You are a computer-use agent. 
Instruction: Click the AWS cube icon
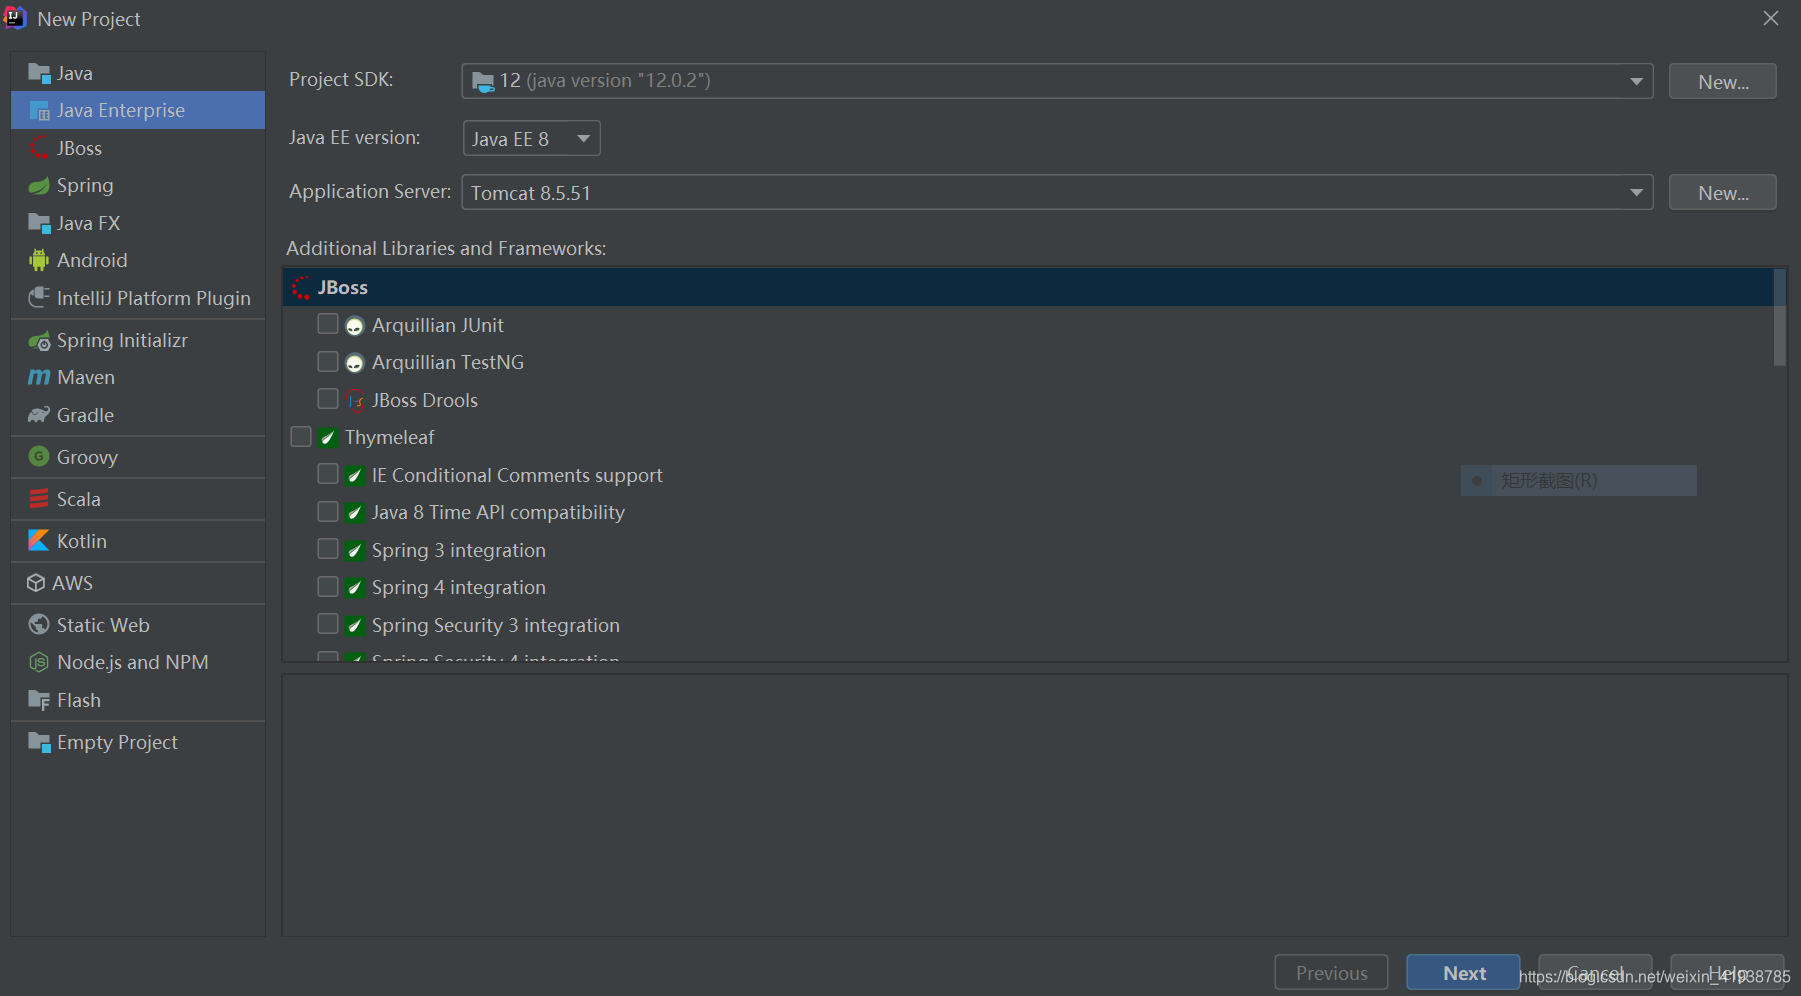pos(36,582)
